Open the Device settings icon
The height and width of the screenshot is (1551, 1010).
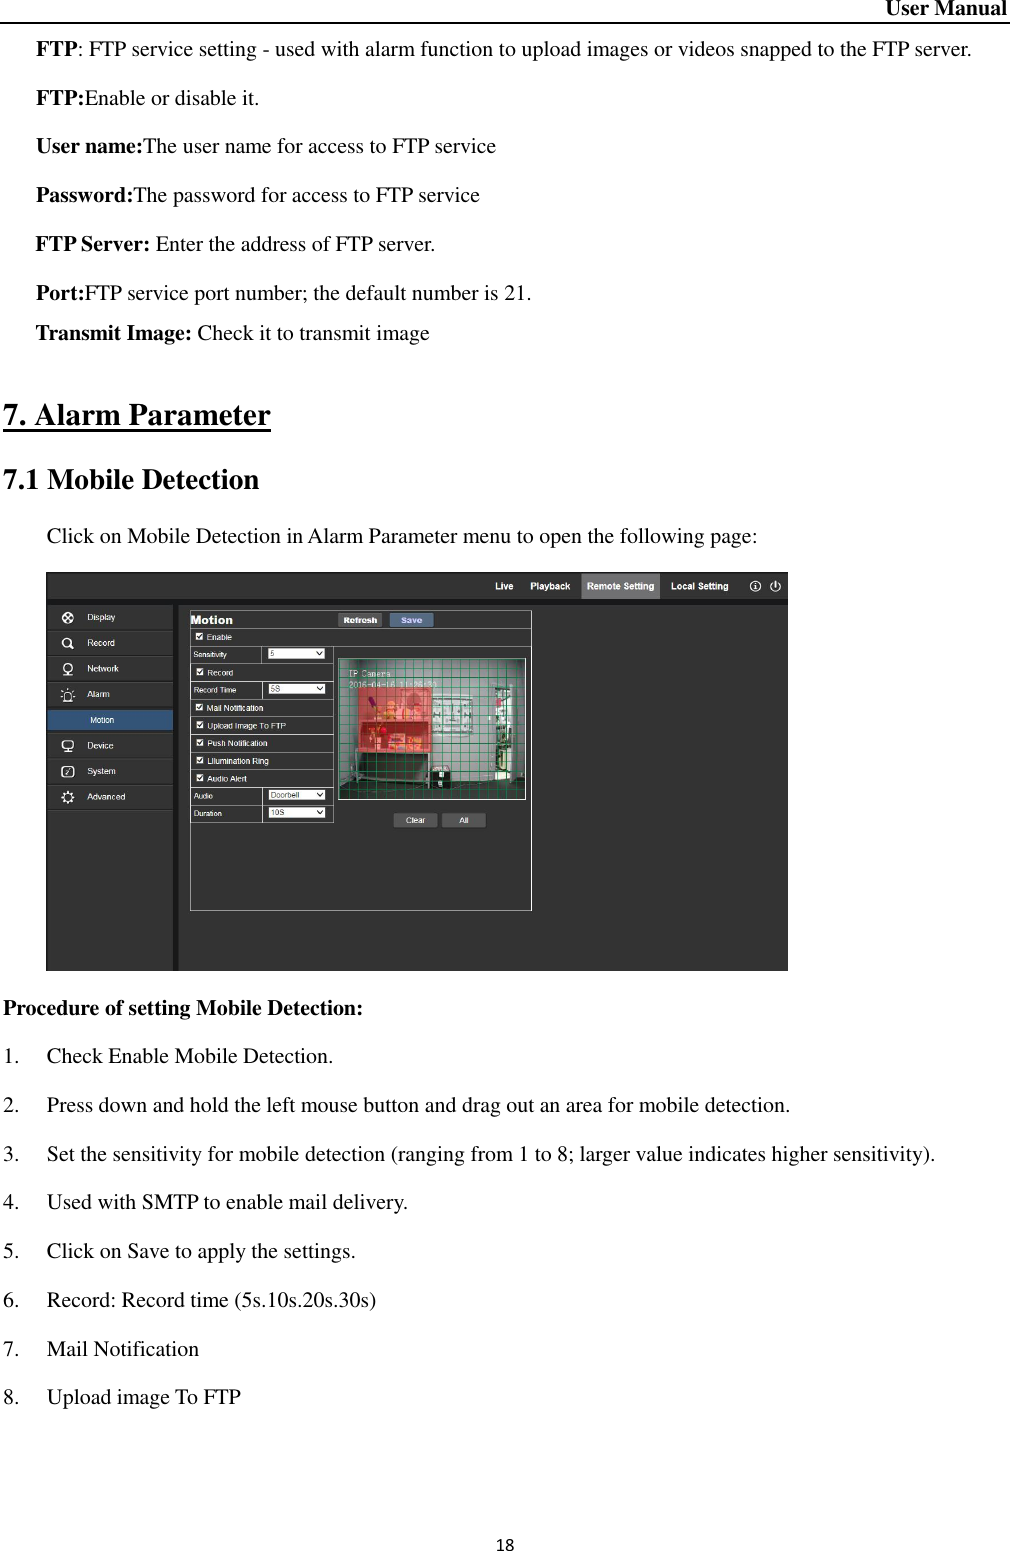68,745
